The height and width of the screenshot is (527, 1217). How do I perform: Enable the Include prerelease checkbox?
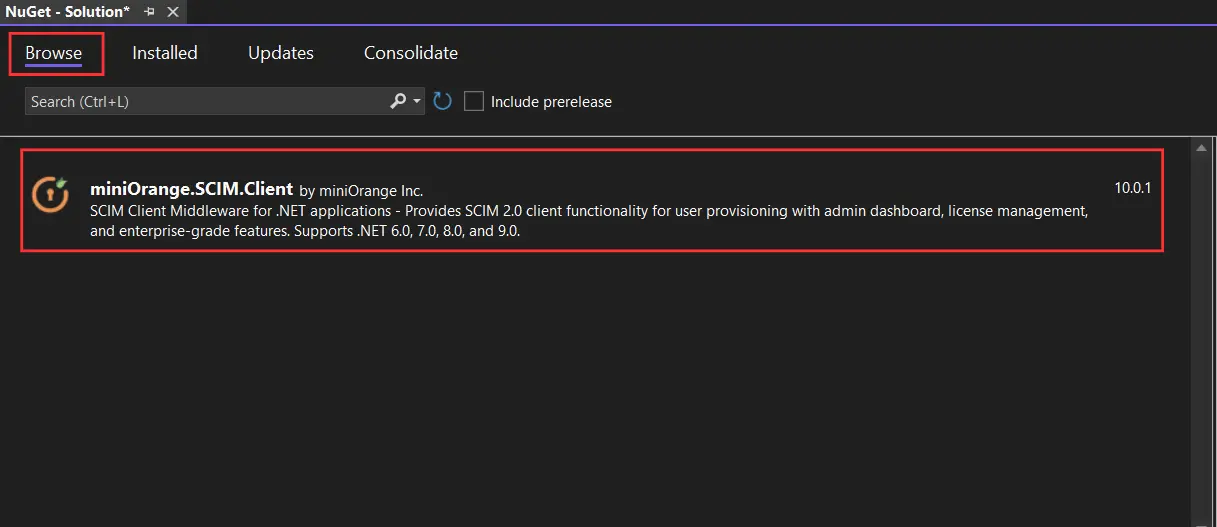[x=474, y=101]
